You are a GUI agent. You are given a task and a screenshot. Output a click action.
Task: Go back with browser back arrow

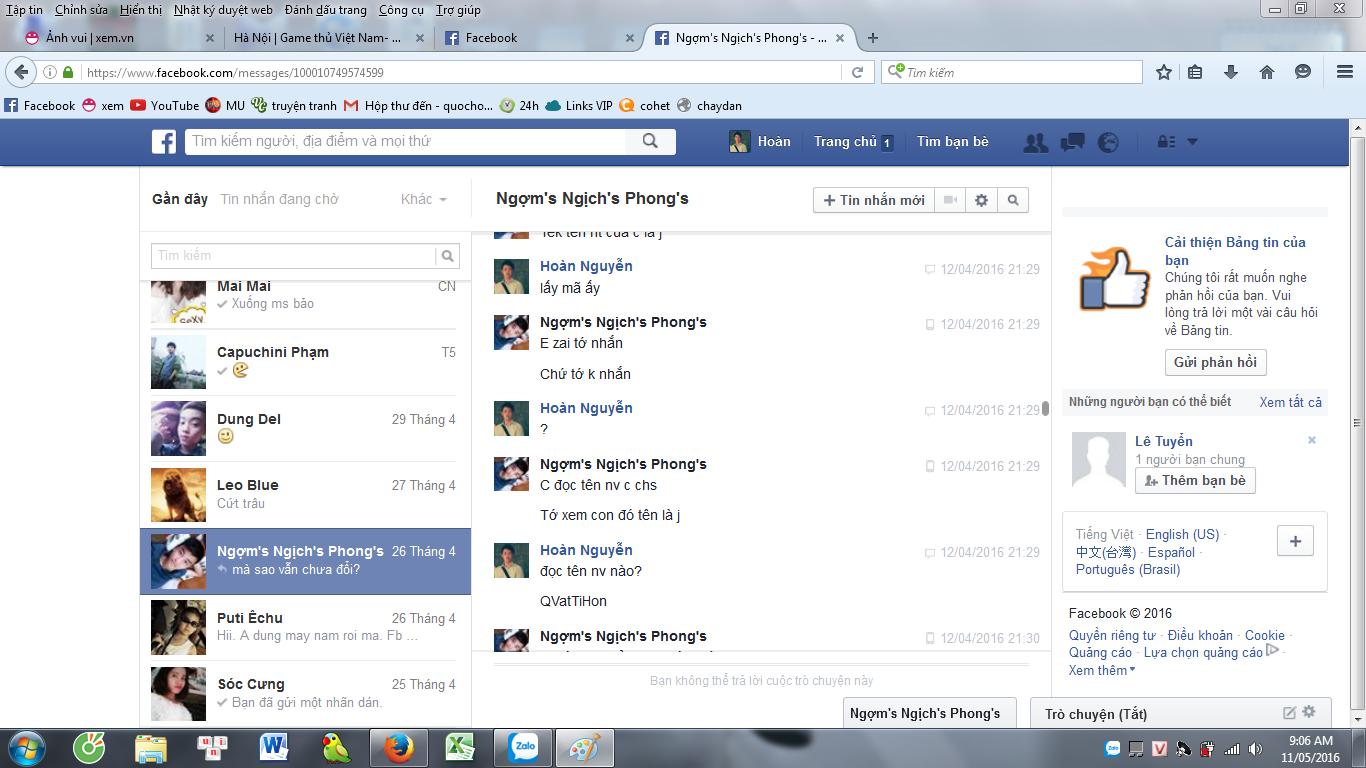pyautogui.click(x=21, y=72)
